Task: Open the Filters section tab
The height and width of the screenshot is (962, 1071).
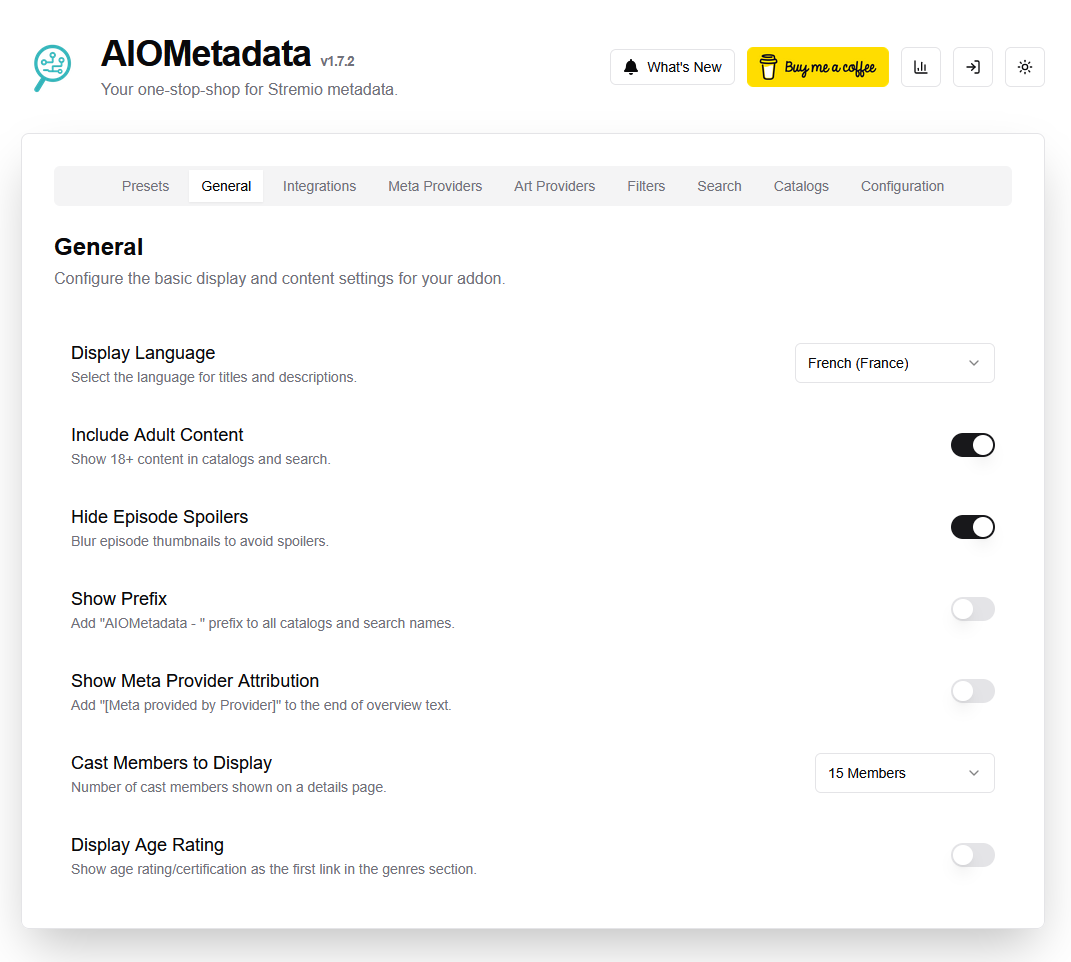Action: (646, 186)
